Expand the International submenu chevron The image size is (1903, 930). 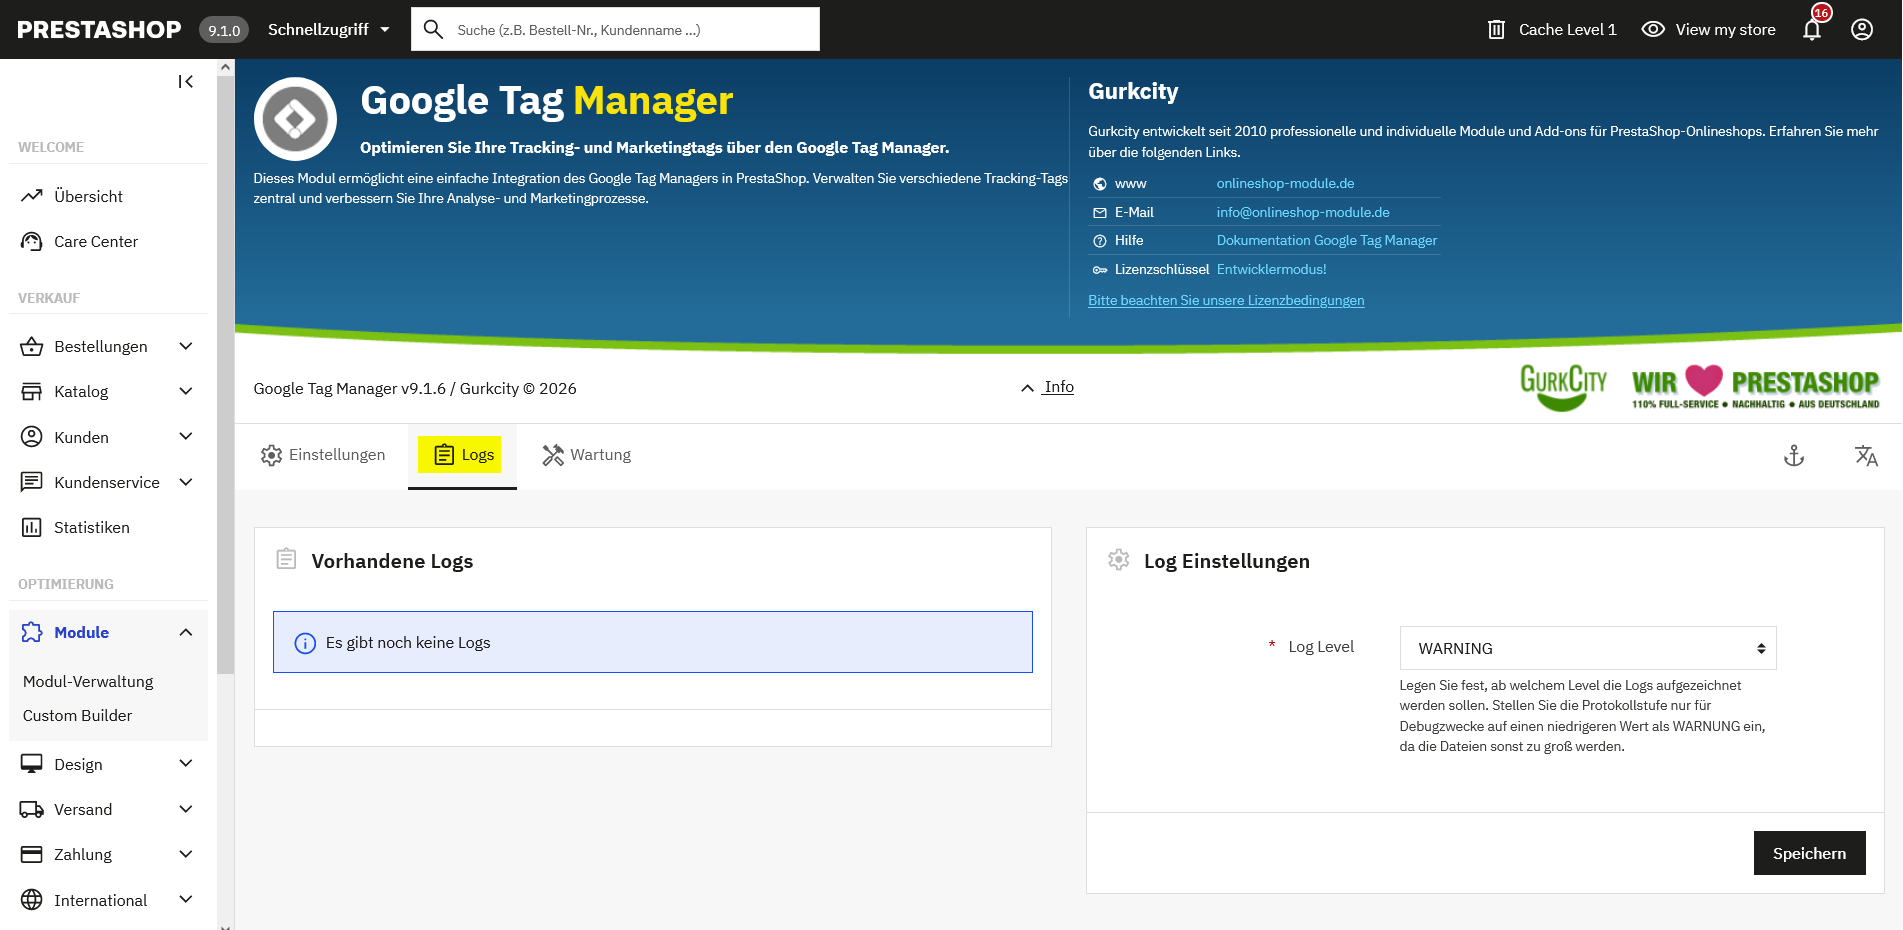185,900
